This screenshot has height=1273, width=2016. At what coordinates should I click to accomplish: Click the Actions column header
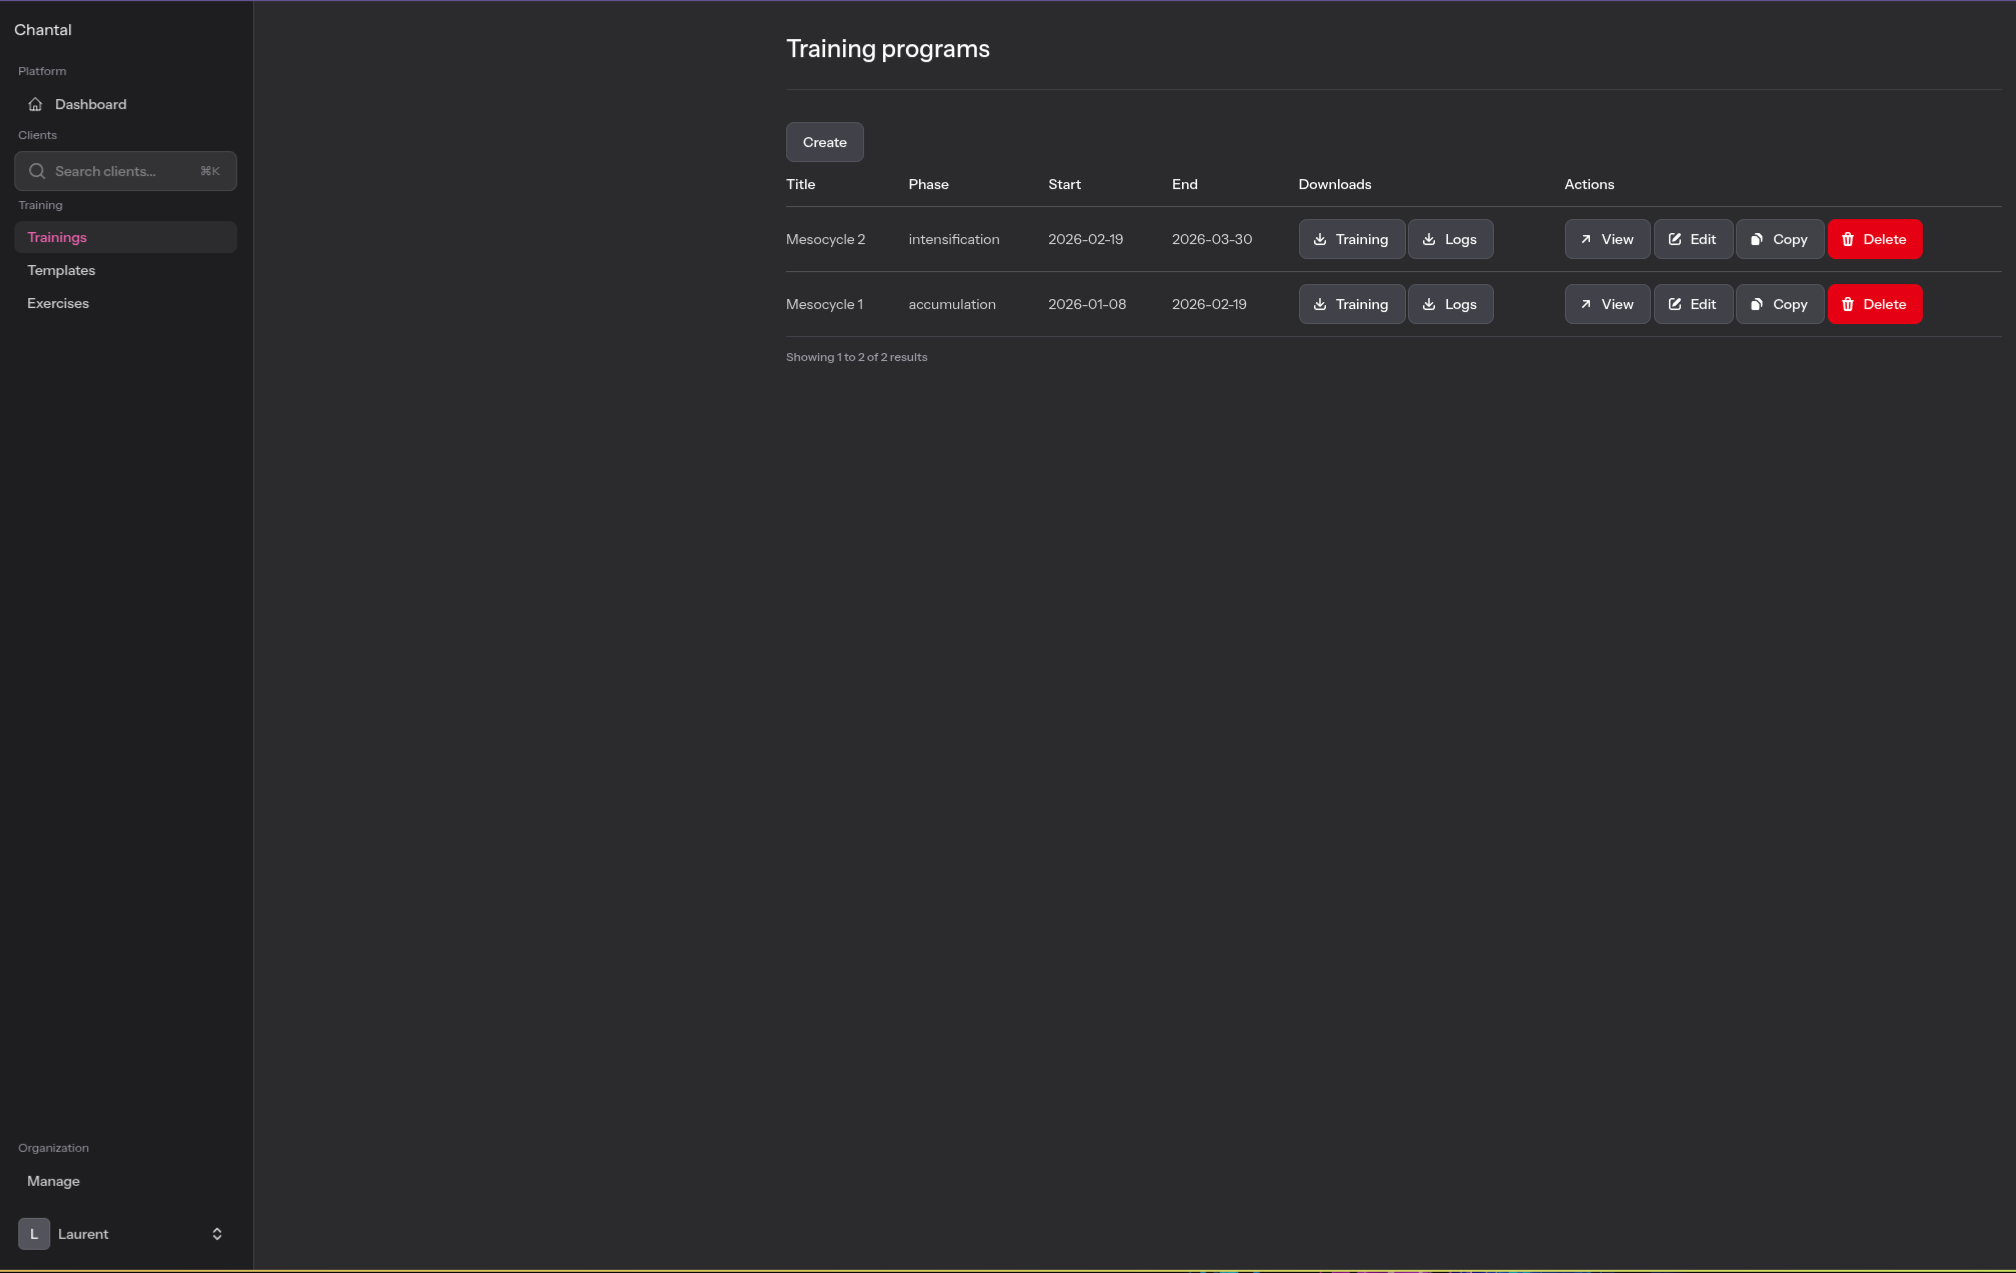click(x=1590, y=184)
